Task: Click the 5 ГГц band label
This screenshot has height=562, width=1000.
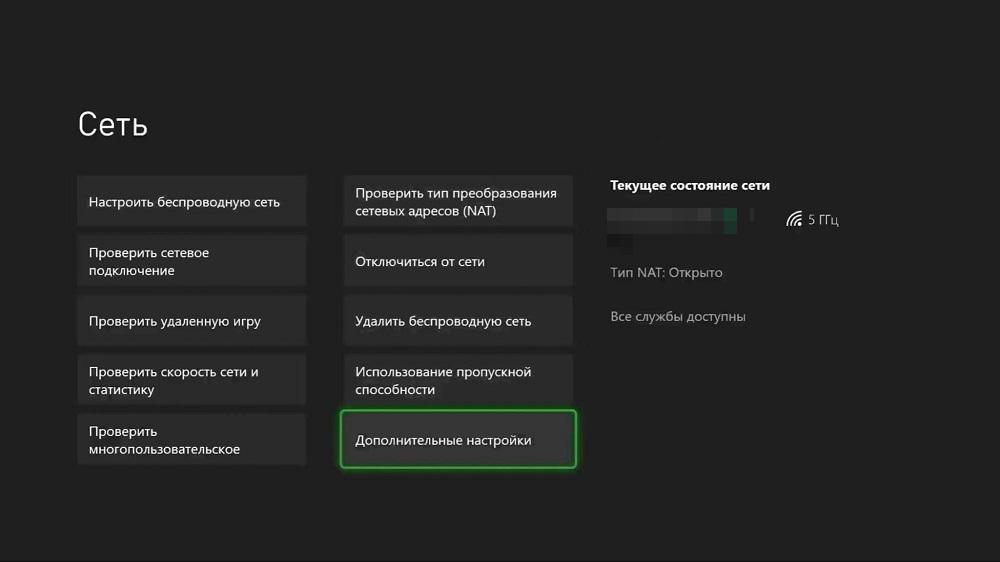Action: pyautogui.click(x=823, y=220)
